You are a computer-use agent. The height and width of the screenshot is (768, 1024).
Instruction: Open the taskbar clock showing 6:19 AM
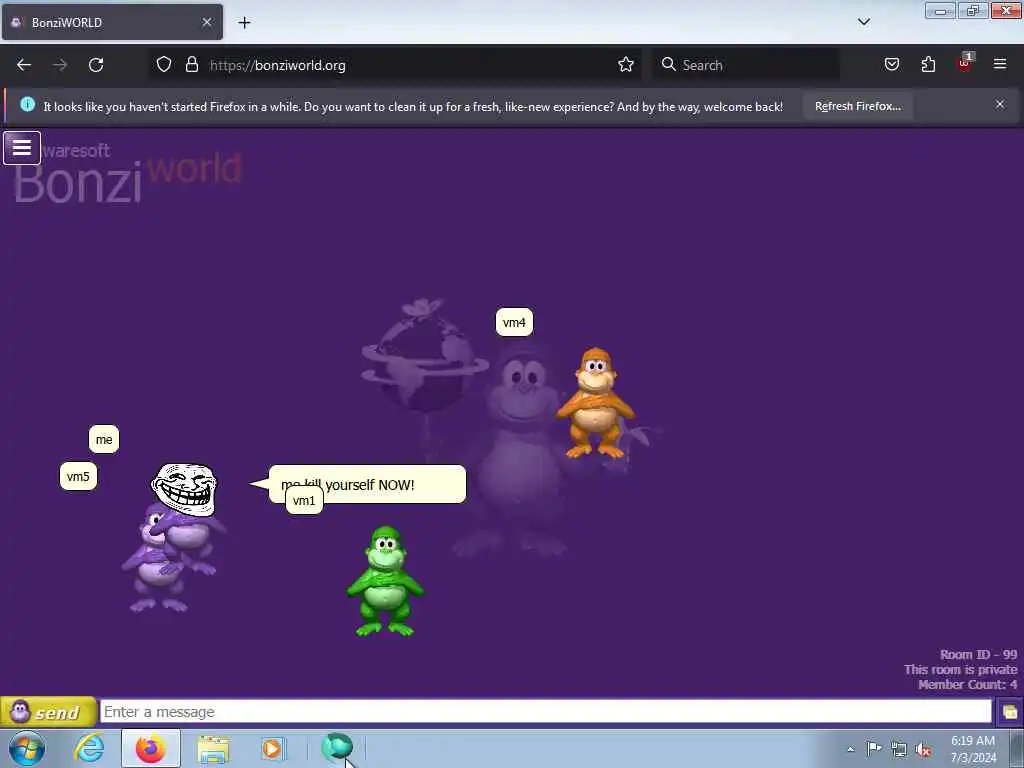(973, 749)
